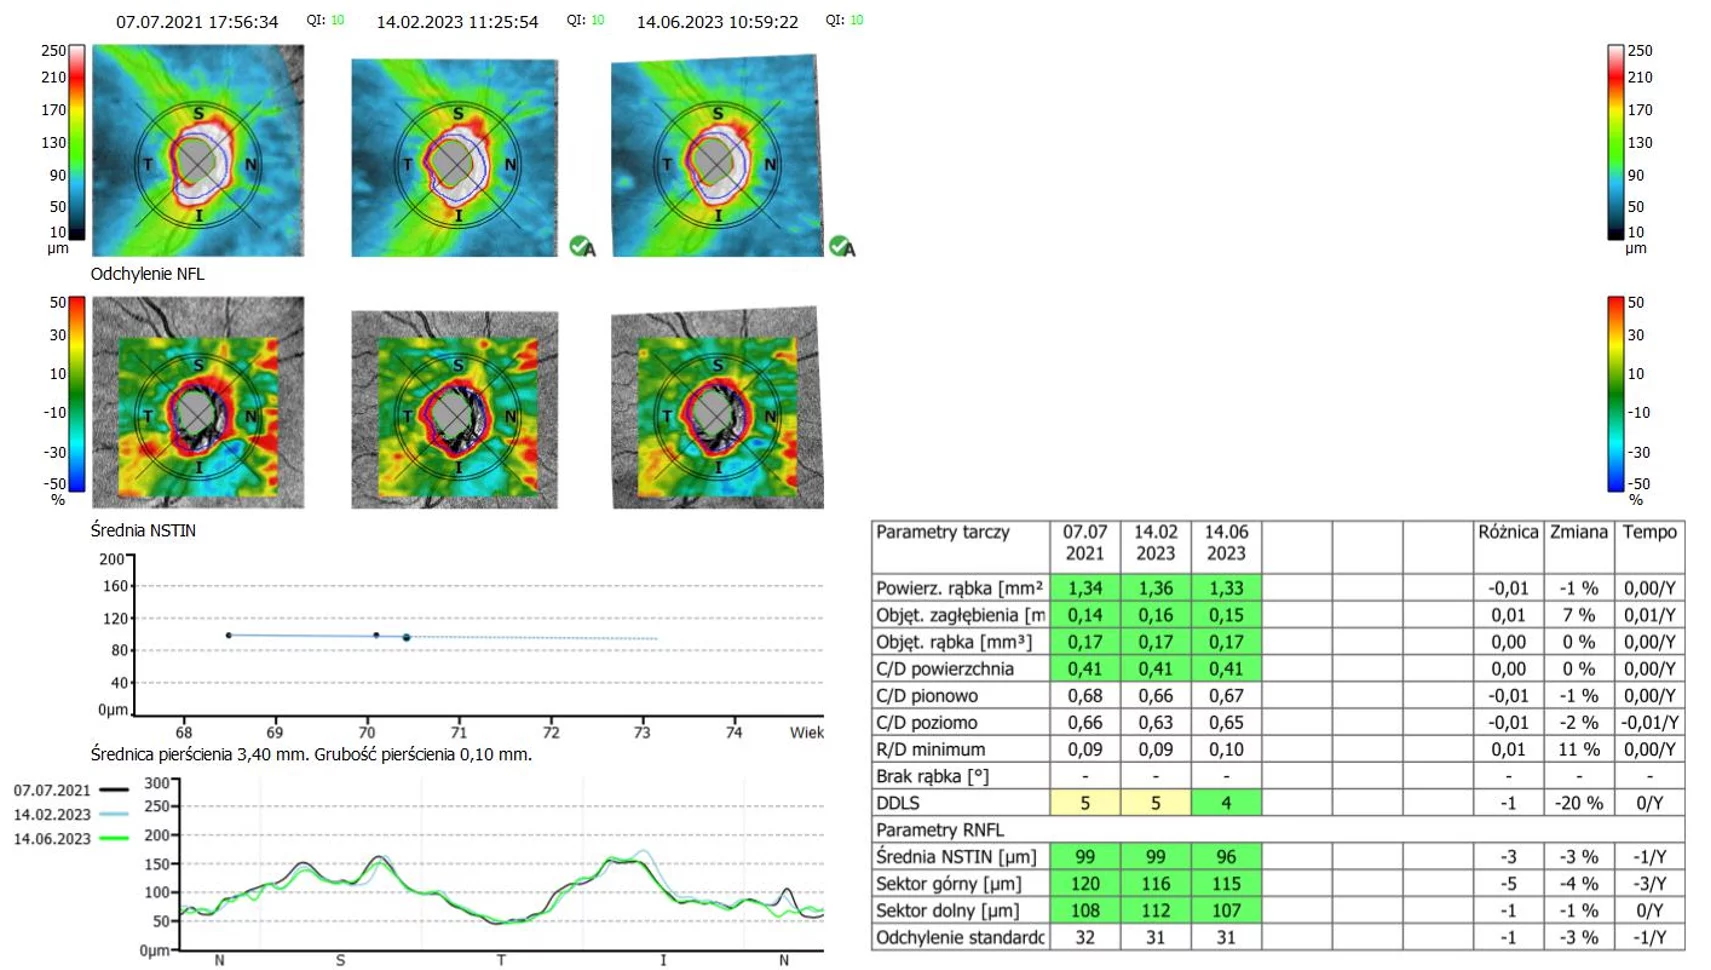This screenshot has width=1711, height=970.
Task: Click the right thickness color scale bar in µm
Action: (1616, 142)
